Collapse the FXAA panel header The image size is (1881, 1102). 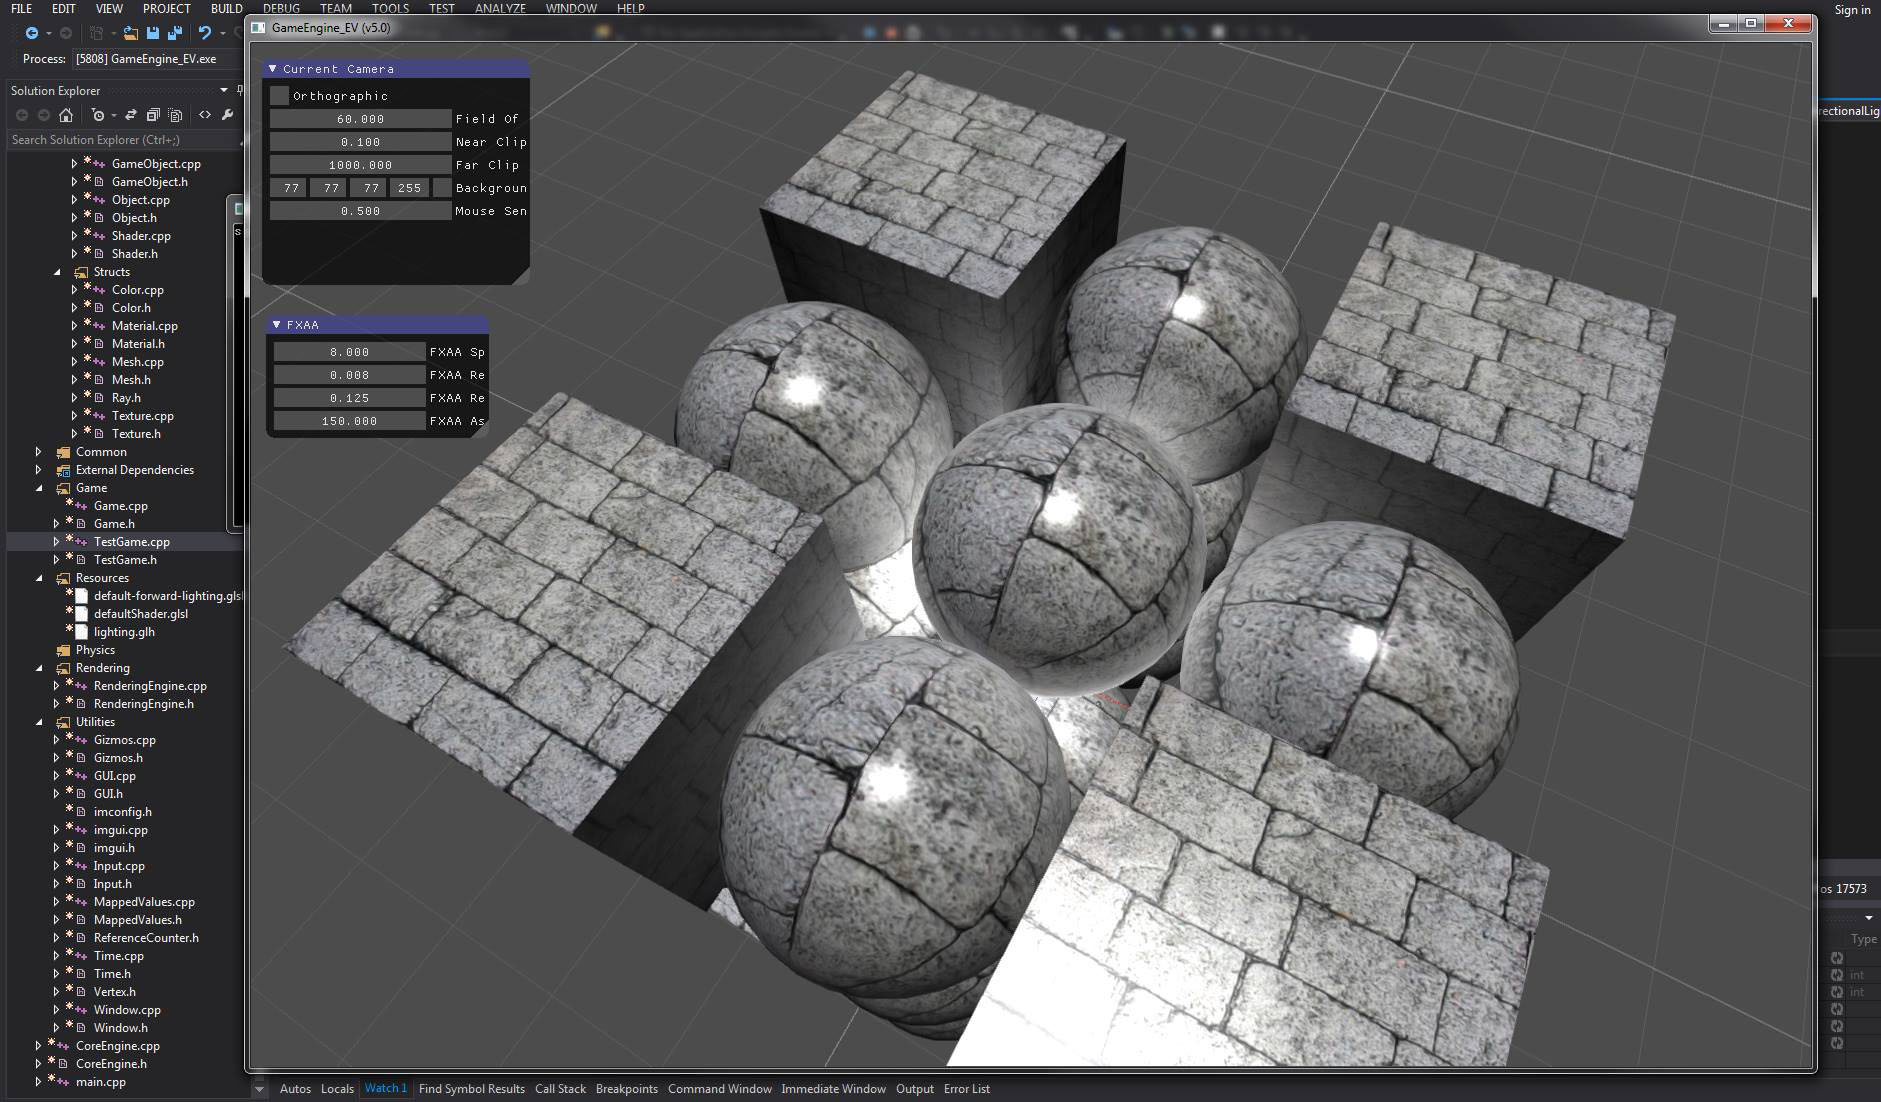tap(277, 324)
